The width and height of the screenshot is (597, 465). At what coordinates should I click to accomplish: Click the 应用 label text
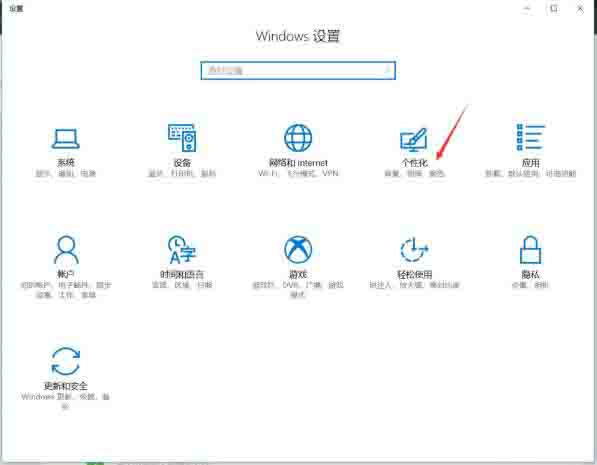tap(530, 163)
